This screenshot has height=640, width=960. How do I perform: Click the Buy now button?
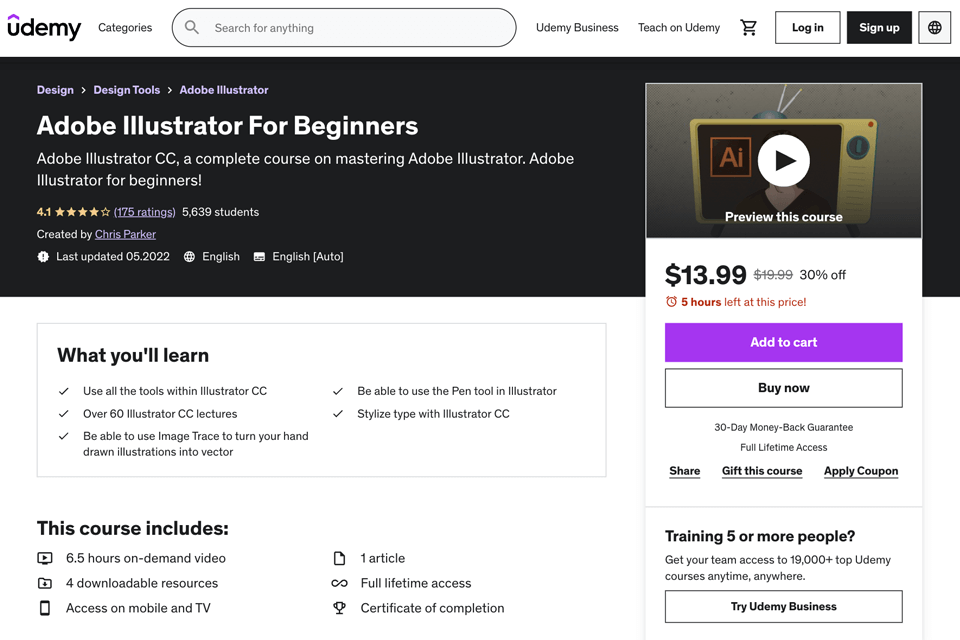click(784, 388)
